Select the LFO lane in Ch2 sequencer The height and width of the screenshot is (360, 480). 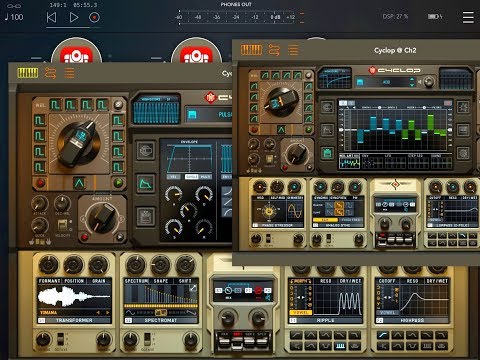pos(396,162)
